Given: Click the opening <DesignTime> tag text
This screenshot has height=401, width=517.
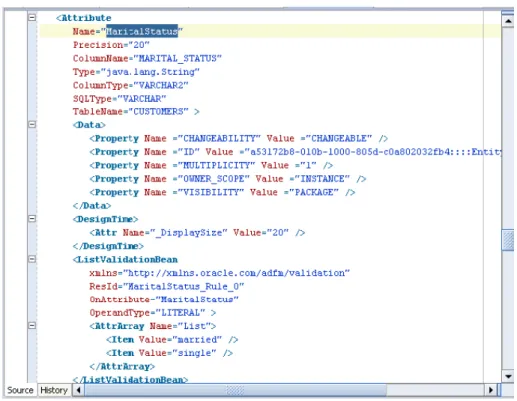Looking at the screenshot, I should tap(106, 219).
